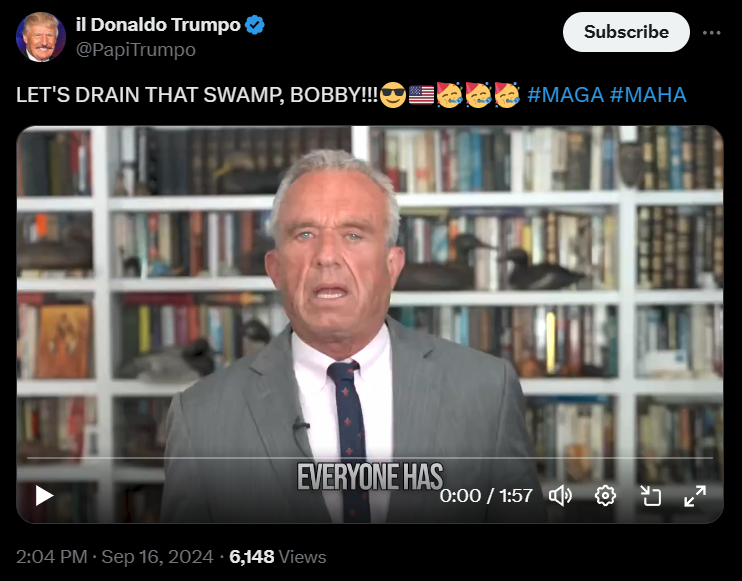Open the post timestamp 2:04 PM Sep 16, 2024

click(x=115, y=557)
